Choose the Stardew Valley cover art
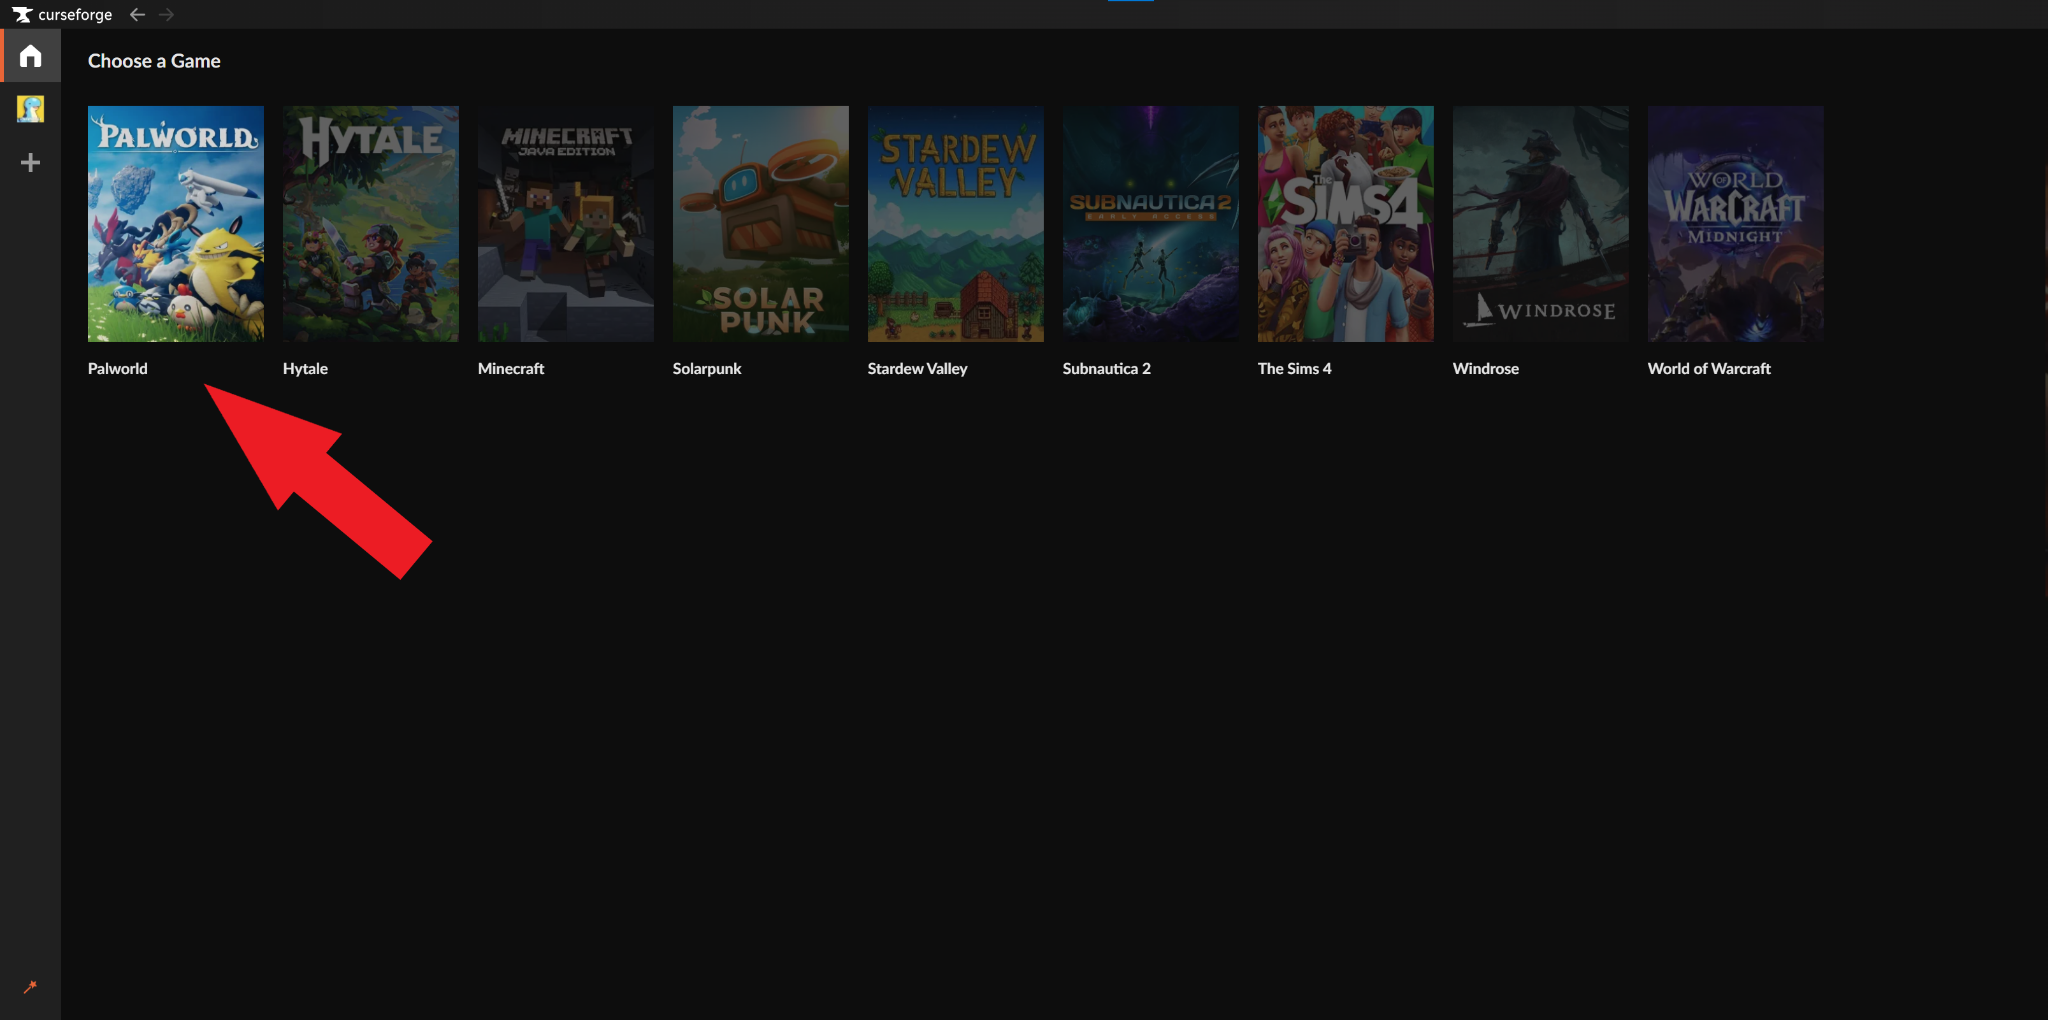The width and height of the screenshot is (2048, 1020). click(x=956, y=224)
